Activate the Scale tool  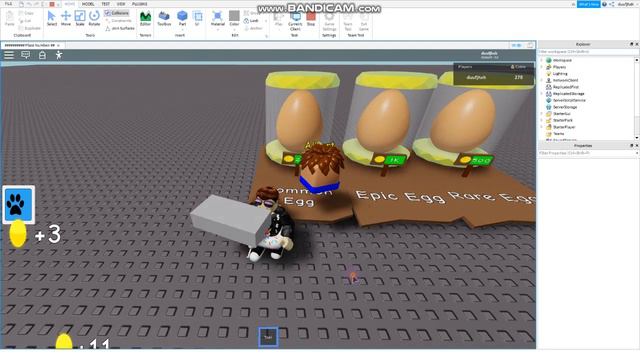click(x=80, y=18)
